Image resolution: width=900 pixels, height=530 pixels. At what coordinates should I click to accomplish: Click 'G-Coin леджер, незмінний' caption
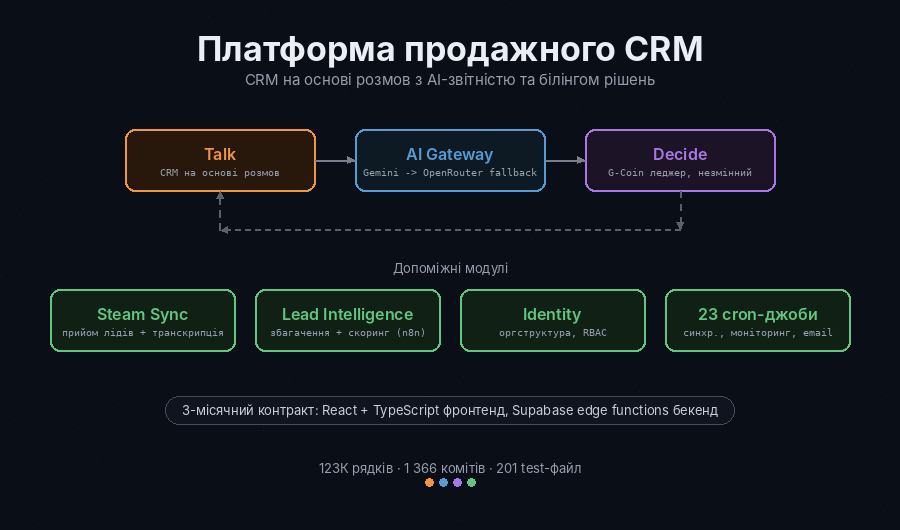pos(680,173)
